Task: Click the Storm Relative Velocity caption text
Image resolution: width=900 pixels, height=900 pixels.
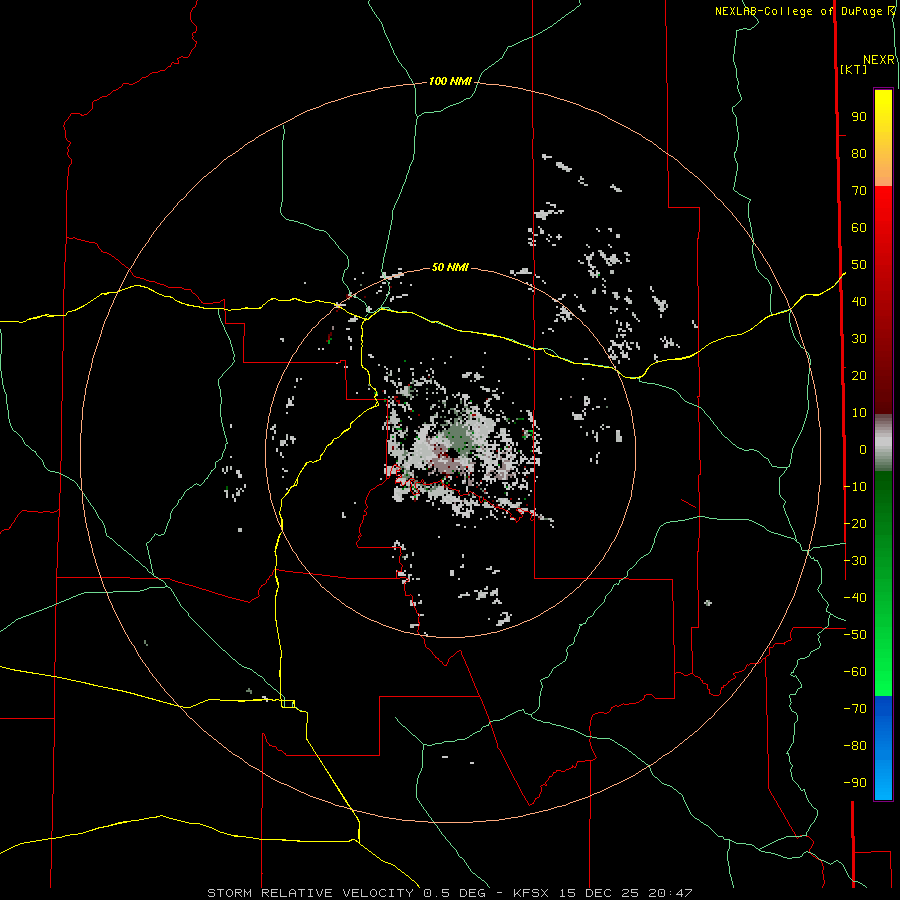Action: click(450, 893)
